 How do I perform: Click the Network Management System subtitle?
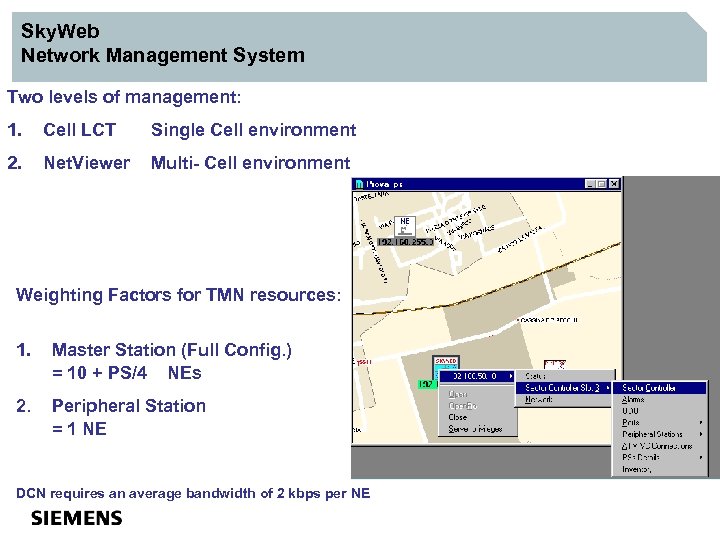[163, 56]
